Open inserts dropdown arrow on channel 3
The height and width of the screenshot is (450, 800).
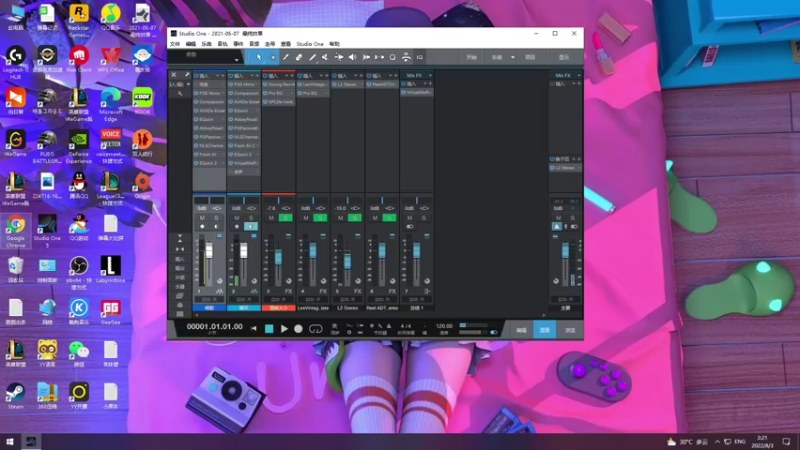[286, 76]
